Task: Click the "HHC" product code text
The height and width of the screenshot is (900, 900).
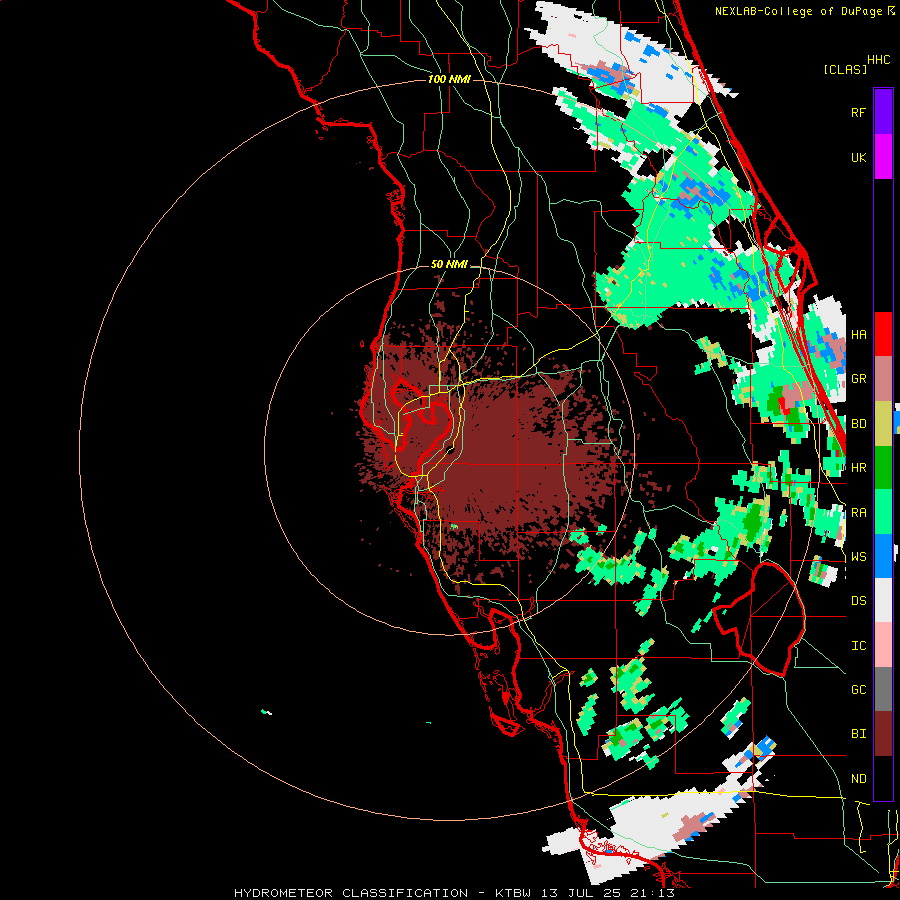Action: point(879,60)
